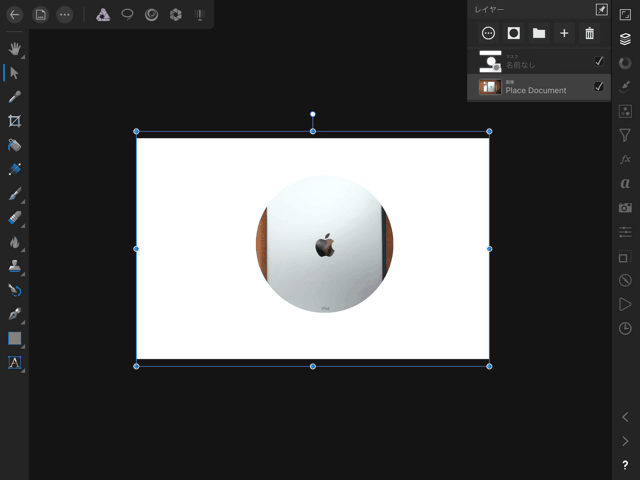Screen dimensions: 640x480
Task: Select the Move tool arrow
Action: coord(14,73)
